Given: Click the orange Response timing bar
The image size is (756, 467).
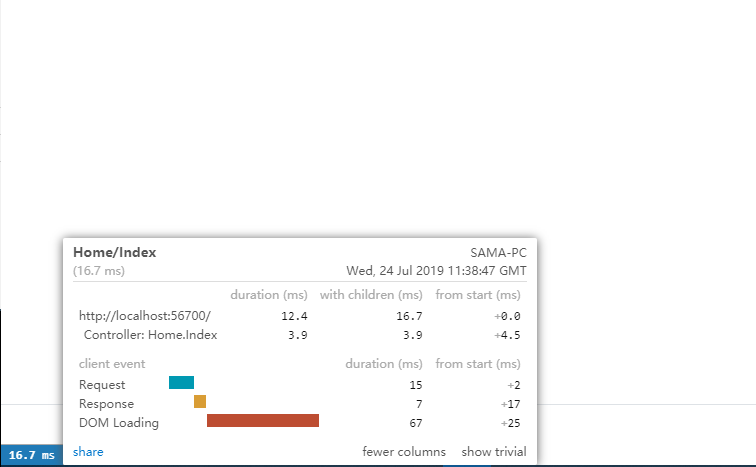Looking at the screenshot, I should [200, 402].
